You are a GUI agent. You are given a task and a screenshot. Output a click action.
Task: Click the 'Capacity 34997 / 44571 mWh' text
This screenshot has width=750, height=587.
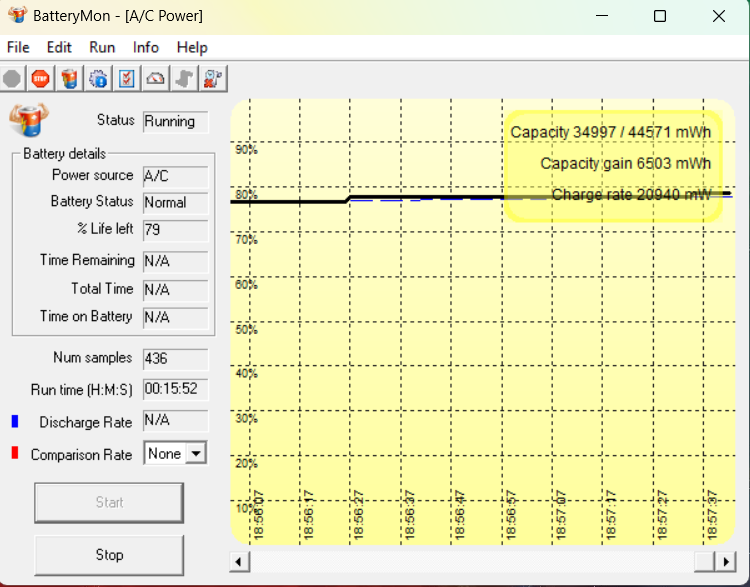tap(610, 132)
